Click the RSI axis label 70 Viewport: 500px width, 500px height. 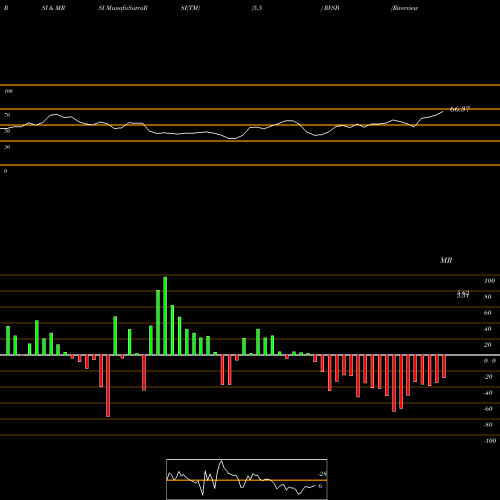7,115
